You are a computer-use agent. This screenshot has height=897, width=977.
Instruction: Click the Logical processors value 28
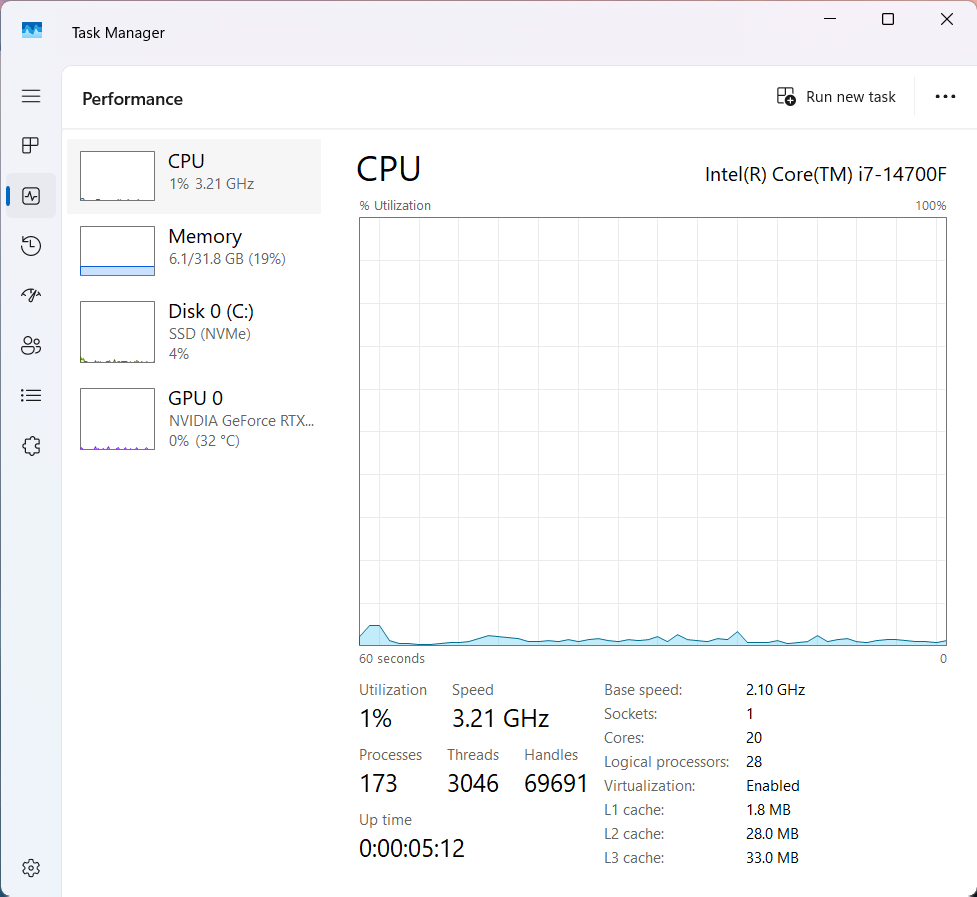[x=754, y=762]
